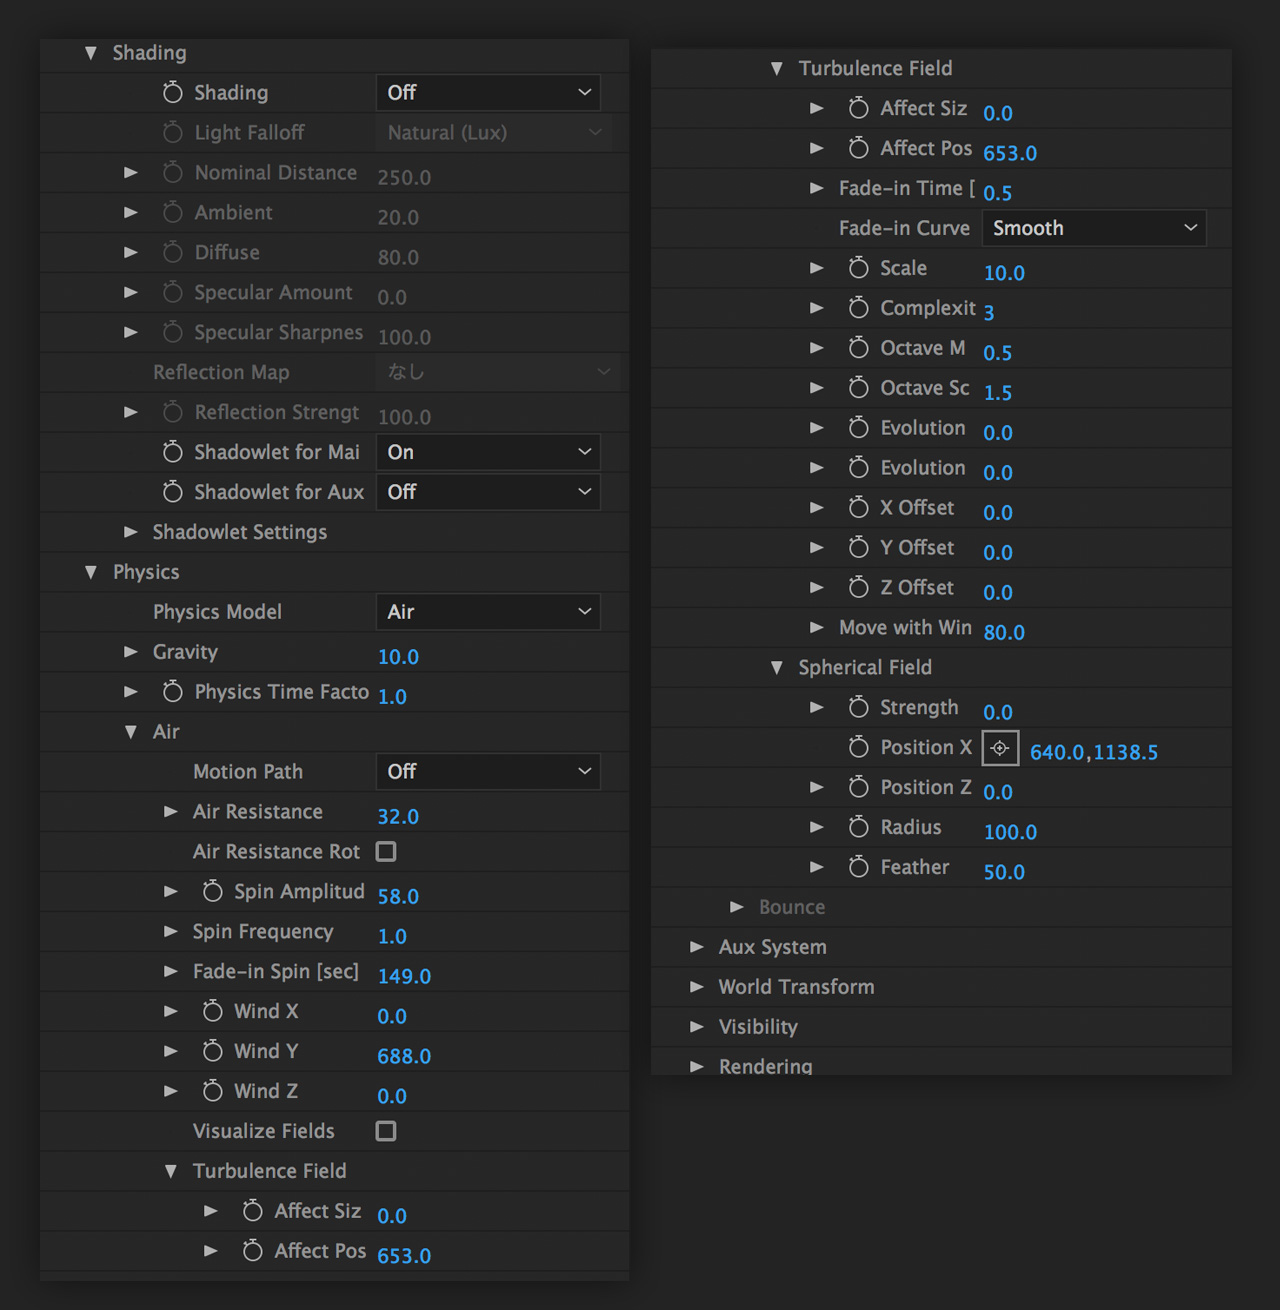The image size is (1280, 1310).
Task: Expand the Shadowlet Settings group
Action: 131,532
